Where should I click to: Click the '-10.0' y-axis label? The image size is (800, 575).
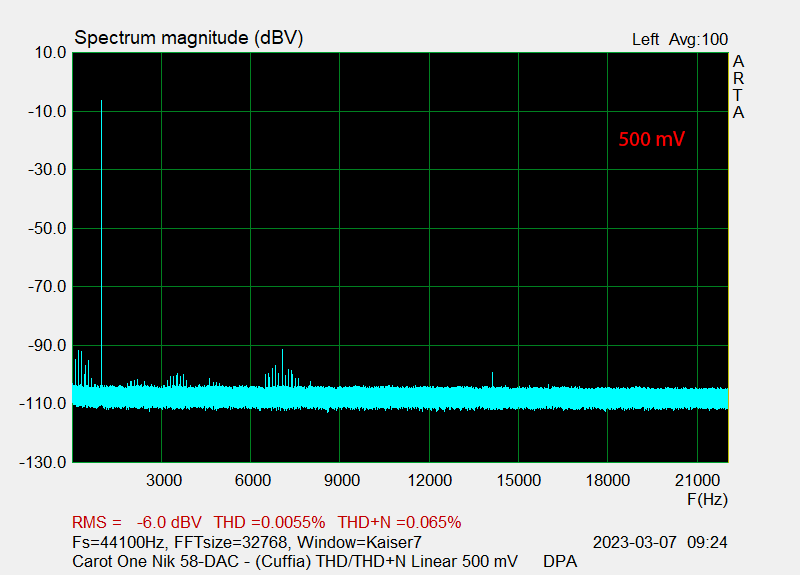(47, 111)
